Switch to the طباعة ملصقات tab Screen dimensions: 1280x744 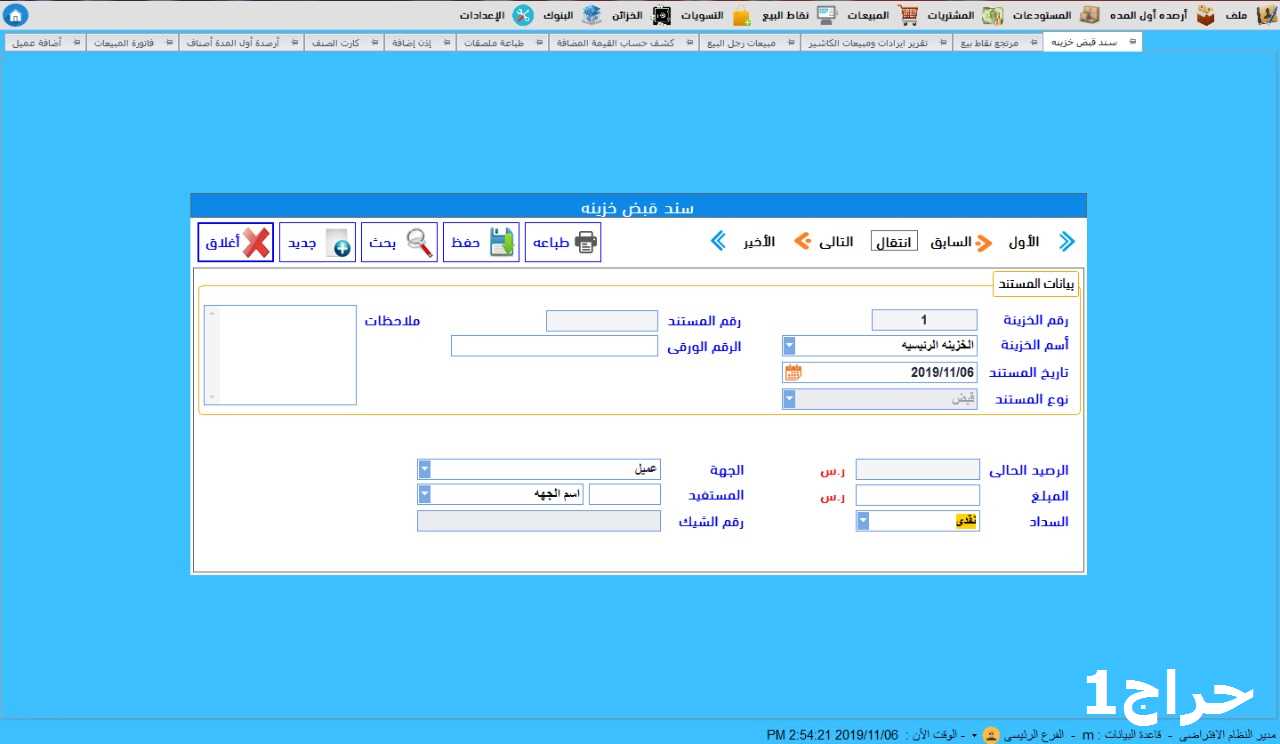502,43
